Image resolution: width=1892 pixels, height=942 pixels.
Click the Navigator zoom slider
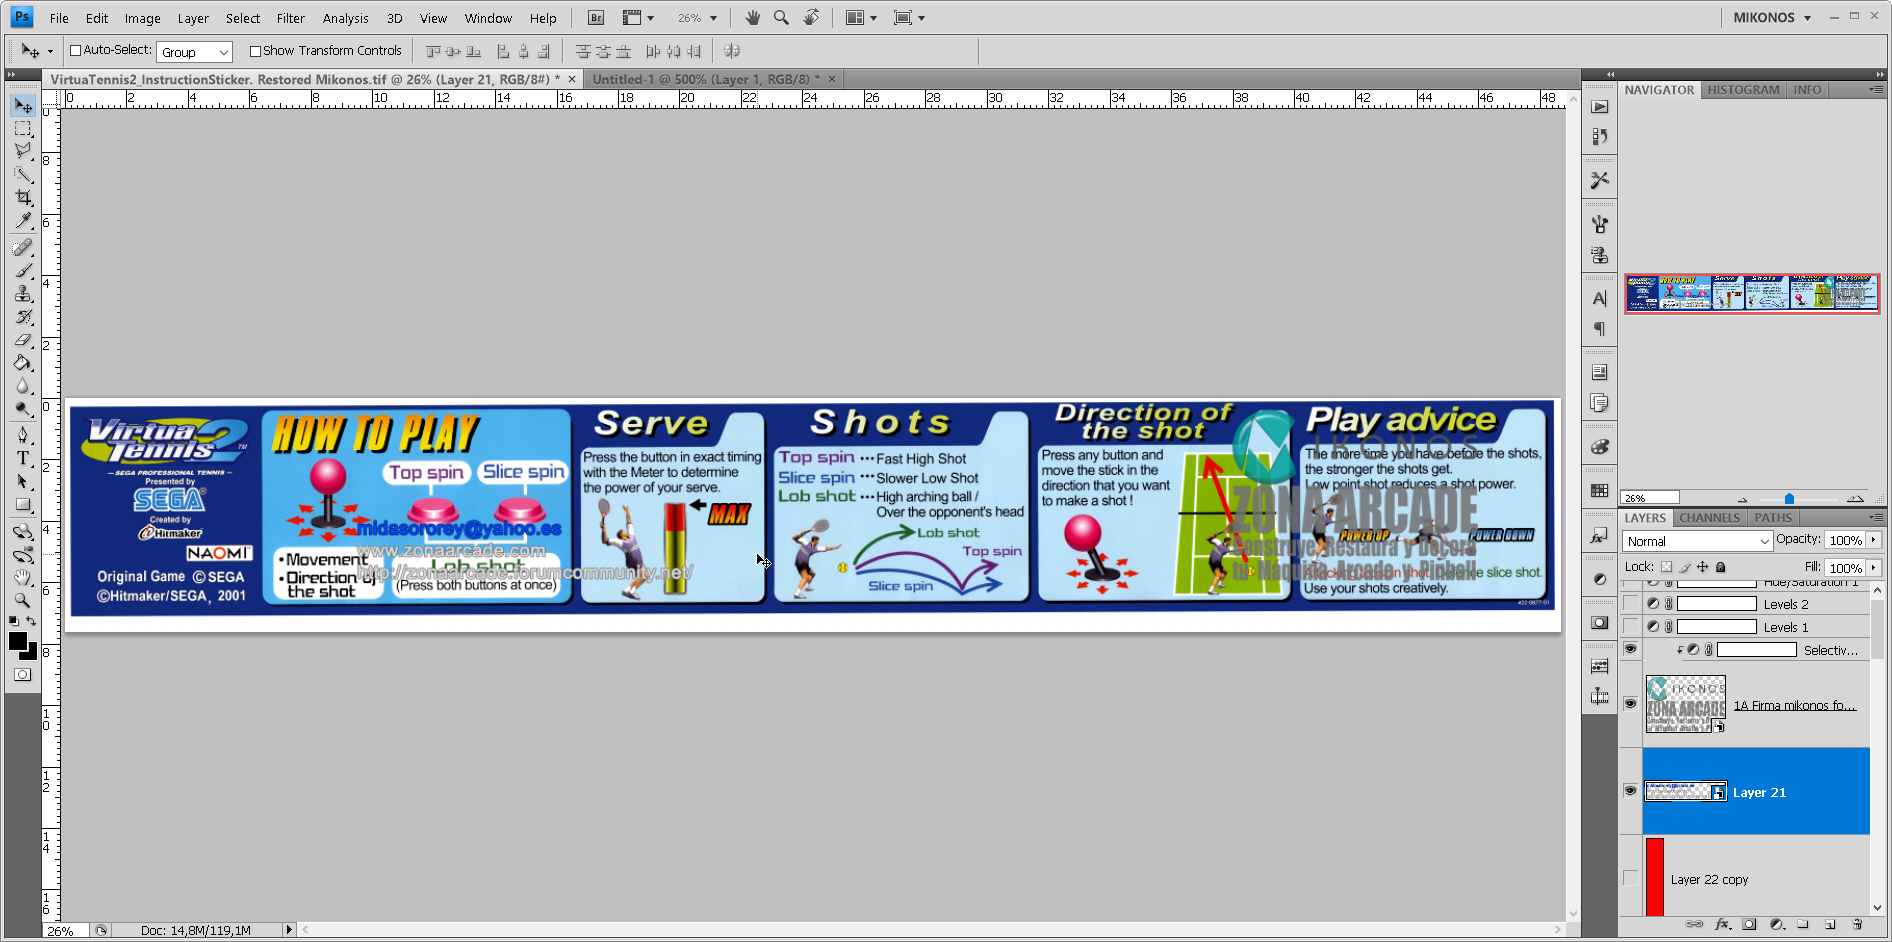pyautogui.click(x=1787, y=498)
